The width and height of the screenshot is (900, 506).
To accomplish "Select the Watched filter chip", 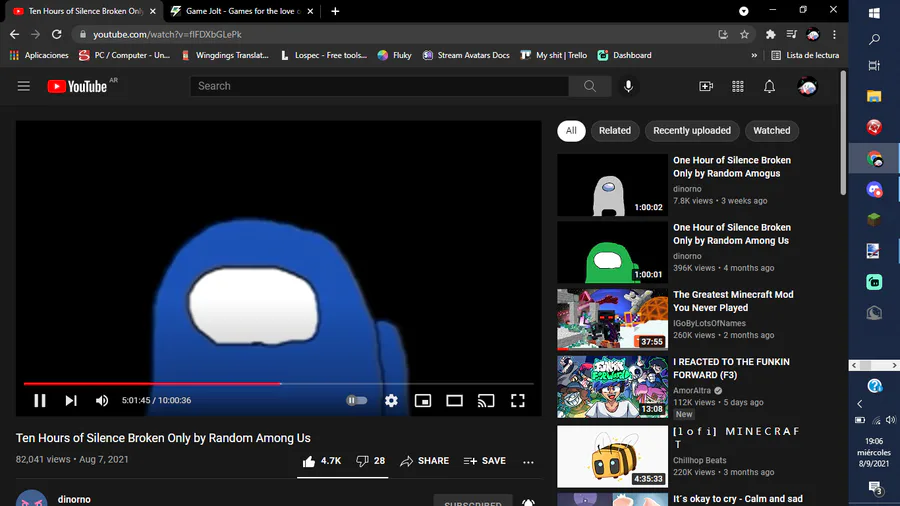I will click(x=771, y=131).
